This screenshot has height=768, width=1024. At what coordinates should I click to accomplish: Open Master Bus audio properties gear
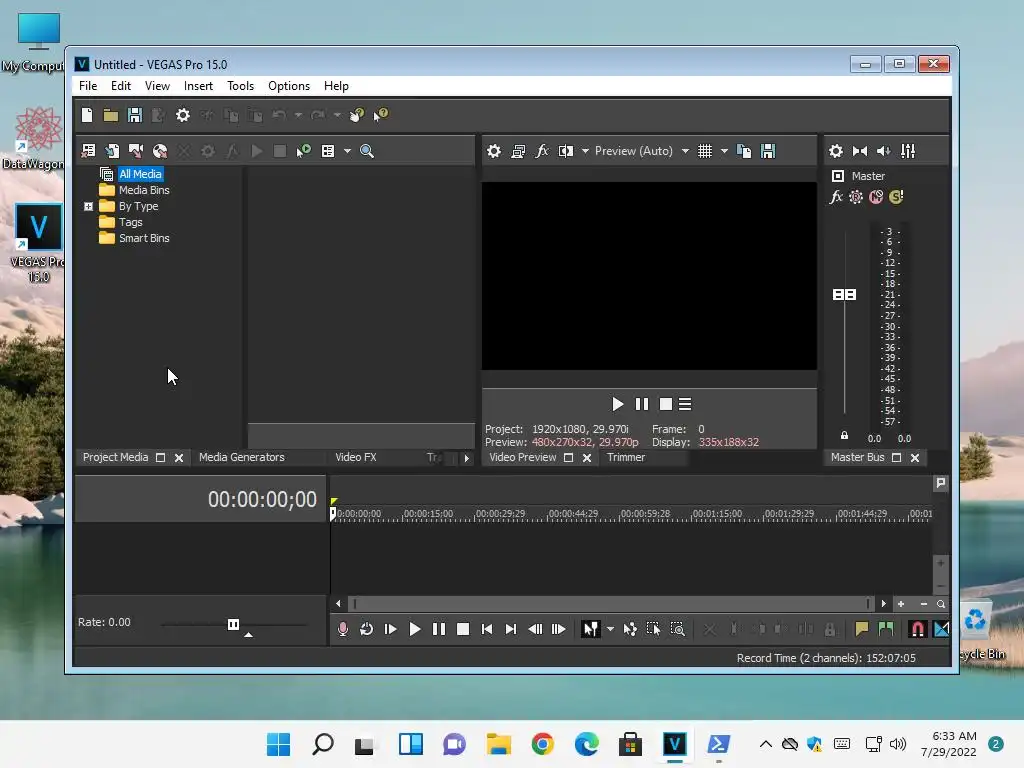coord(836,152)
